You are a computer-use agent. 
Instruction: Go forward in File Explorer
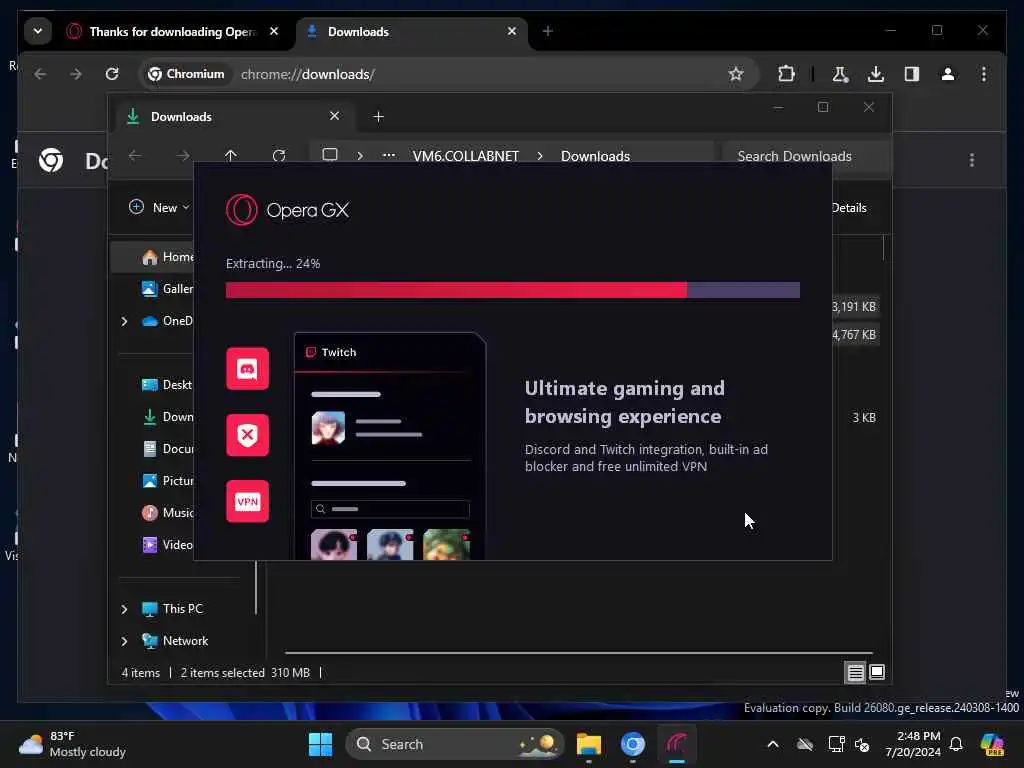pos(183,155)
